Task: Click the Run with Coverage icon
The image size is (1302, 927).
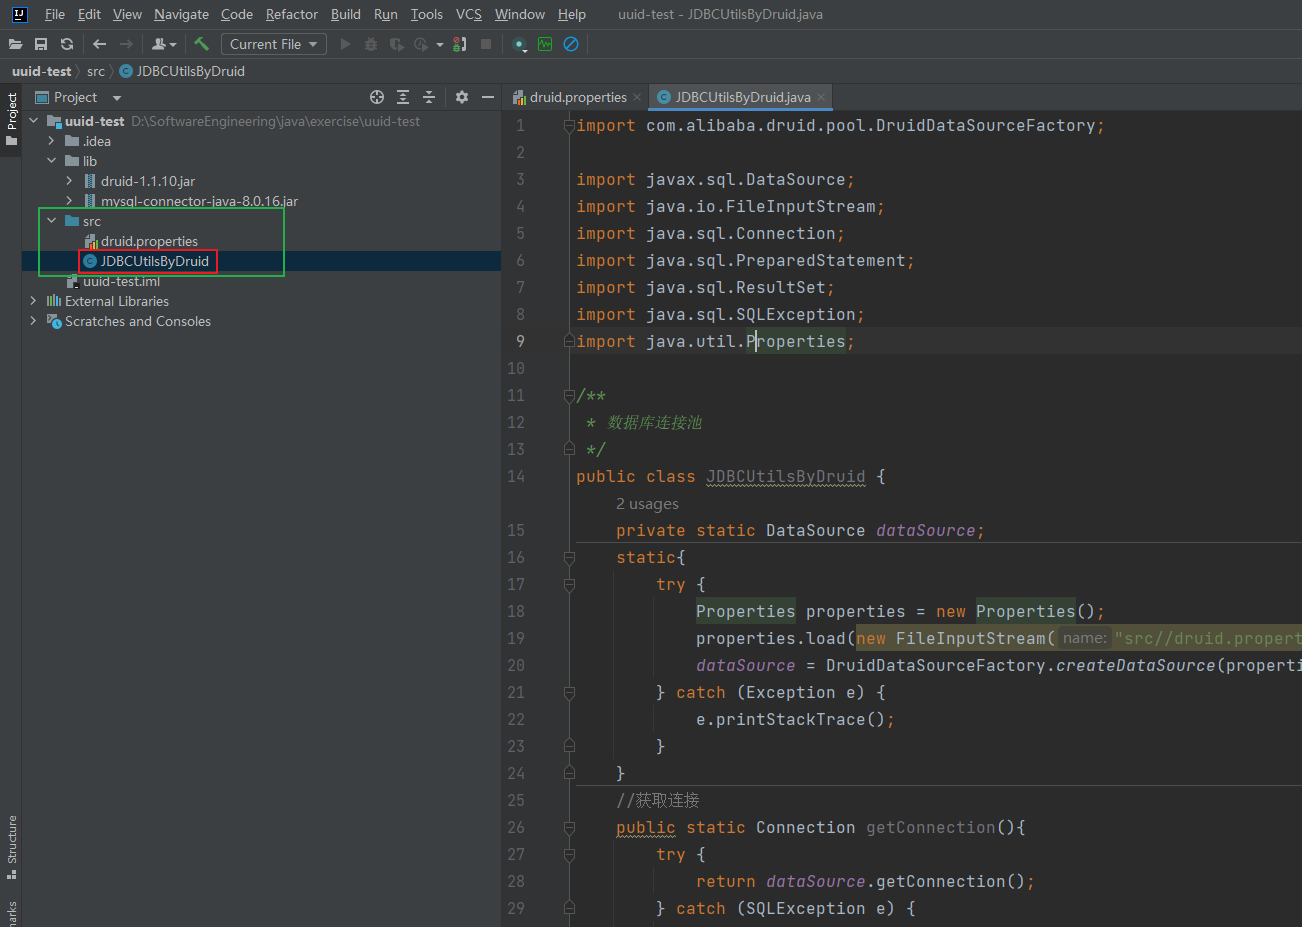Action: [x=397, y=44]
